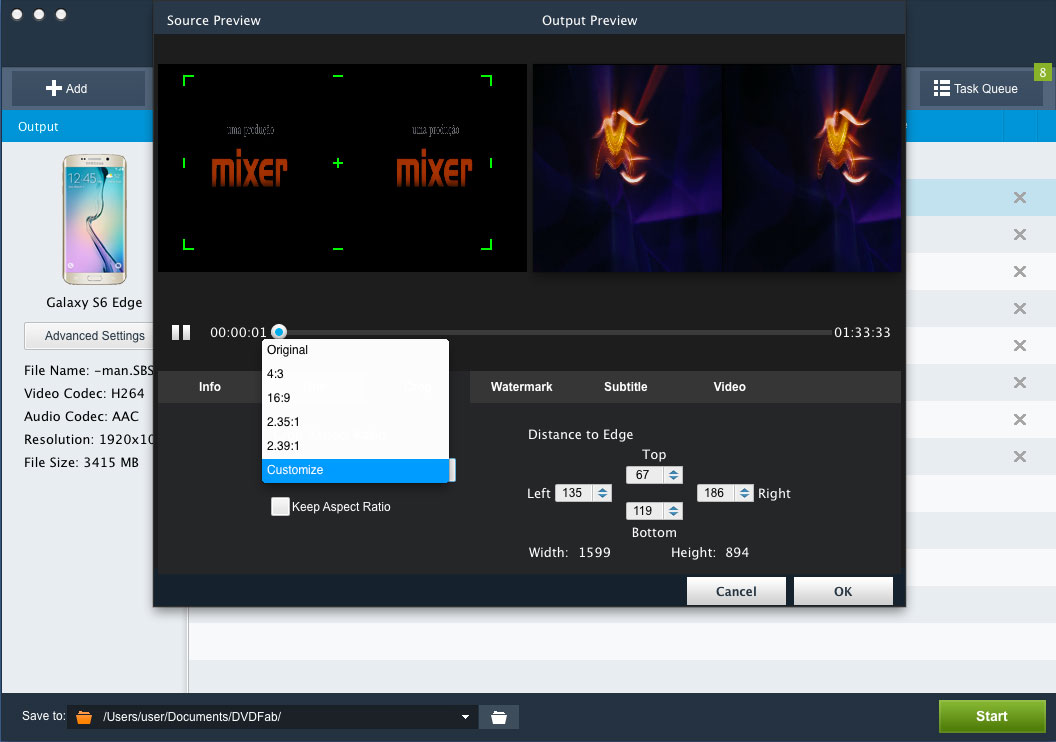Click the Output column header
1056x742 pixels.
38,127
